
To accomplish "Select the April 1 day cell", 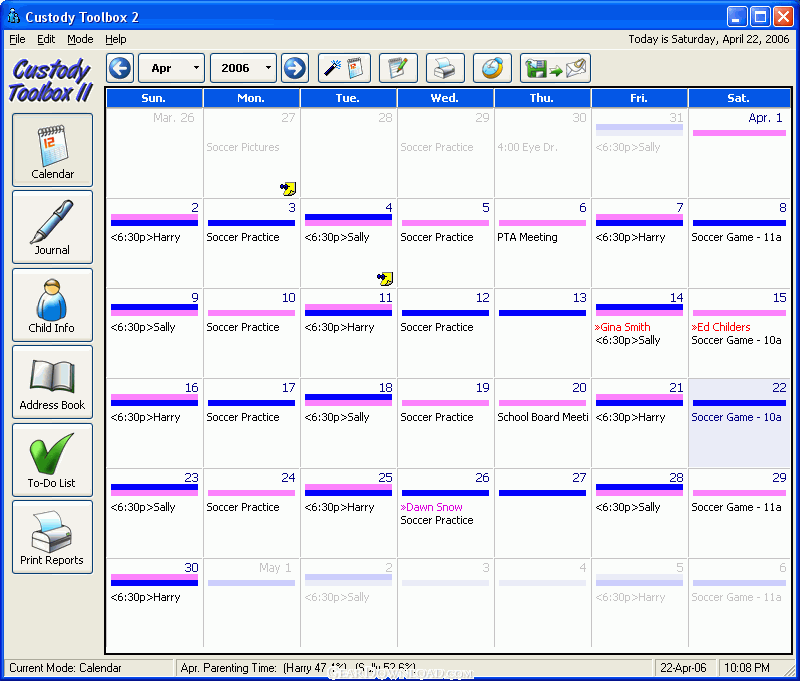I will (x=739, y=153).
